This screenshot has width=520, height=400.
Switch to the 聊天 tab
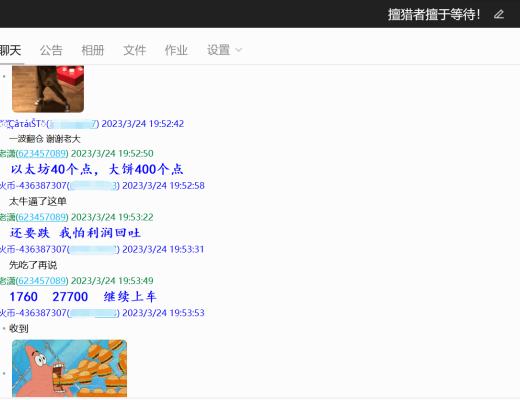click(x=10, y=50)
